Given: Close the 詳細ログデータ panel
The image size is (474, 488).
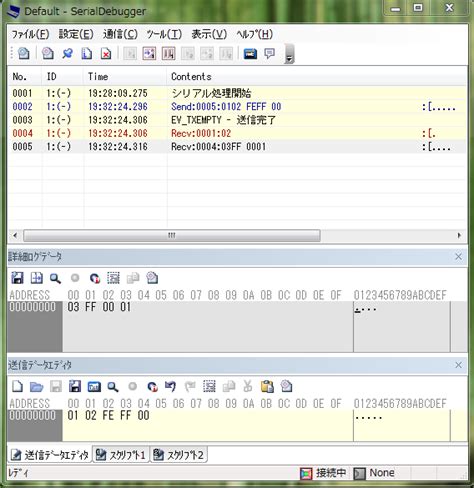Looking at the screenshot, I should tap(458, 256).
